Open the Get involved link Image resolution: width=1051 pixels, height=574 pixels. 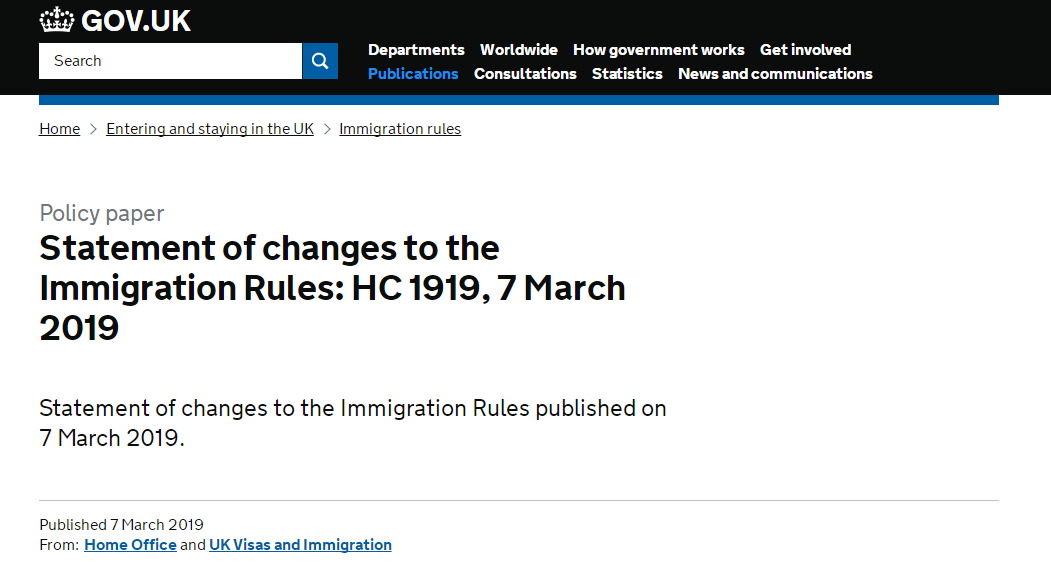(805, 50)
